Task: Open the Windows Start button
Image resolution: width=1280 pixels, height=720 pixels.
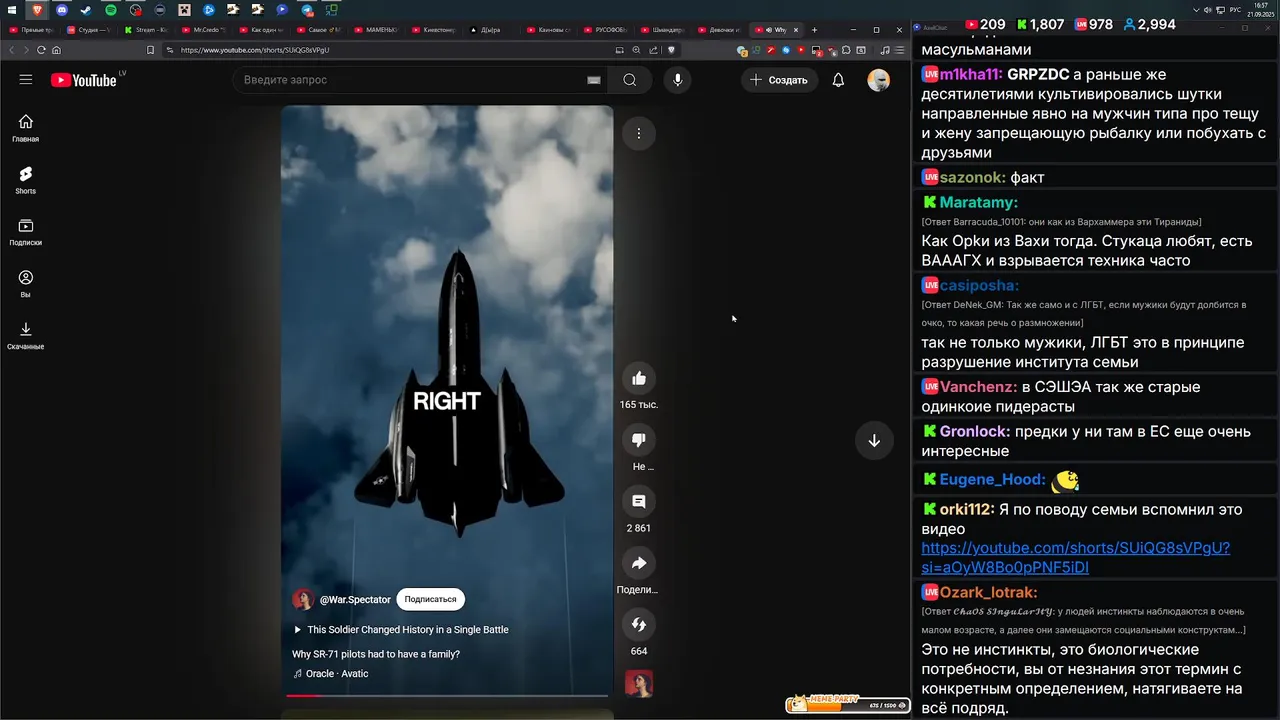Action: (13, 10)
